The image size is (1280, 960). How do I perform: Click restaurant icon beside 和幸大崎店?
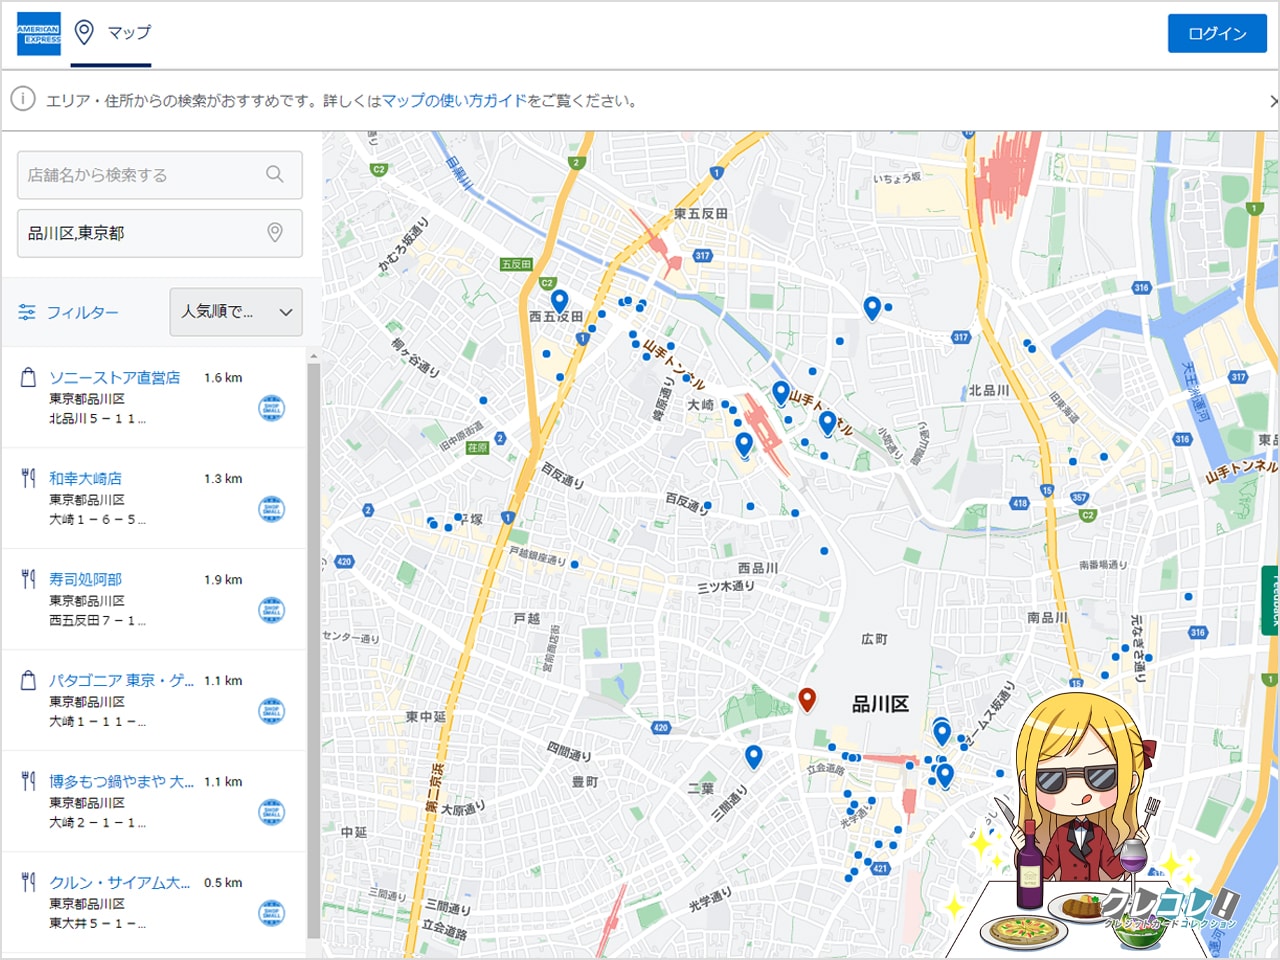pos(28,478)
